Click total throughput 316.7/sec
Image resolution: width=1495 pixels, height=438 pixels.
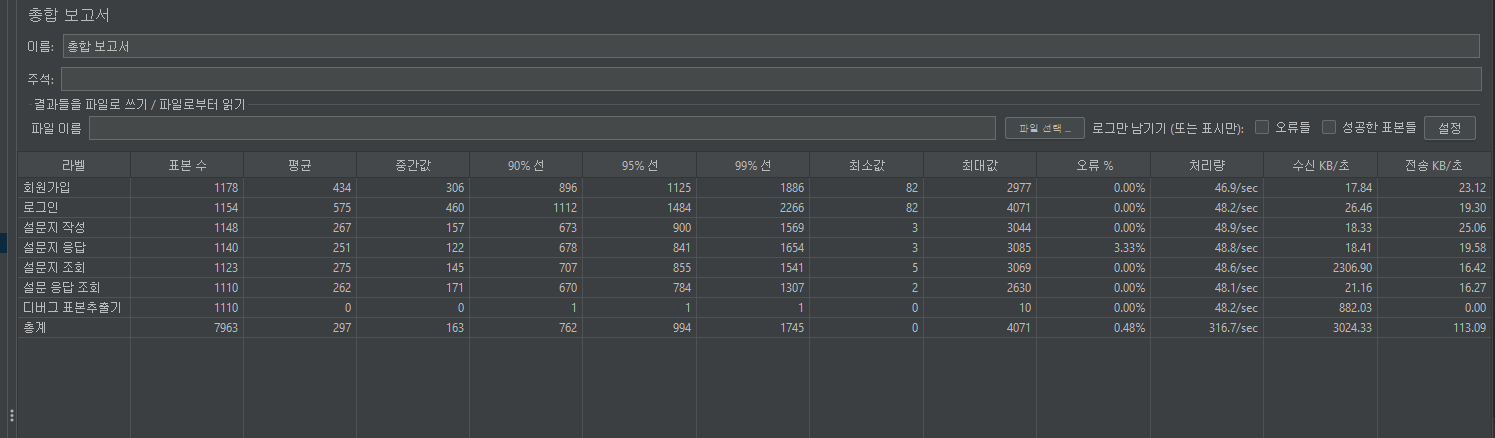pyautogui.click(x=1232, y=327)
